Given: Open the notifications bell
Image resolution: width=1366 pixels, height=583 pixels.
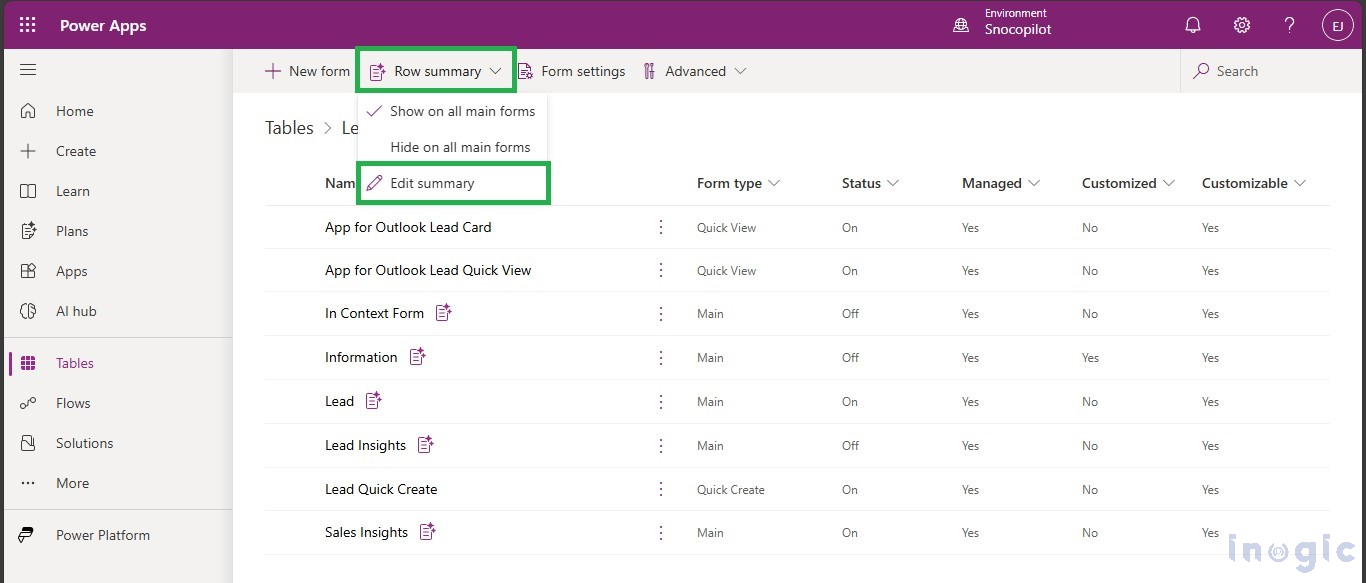Looking at the screenshot, I should pyautogui.click(x=1193, y=25).
